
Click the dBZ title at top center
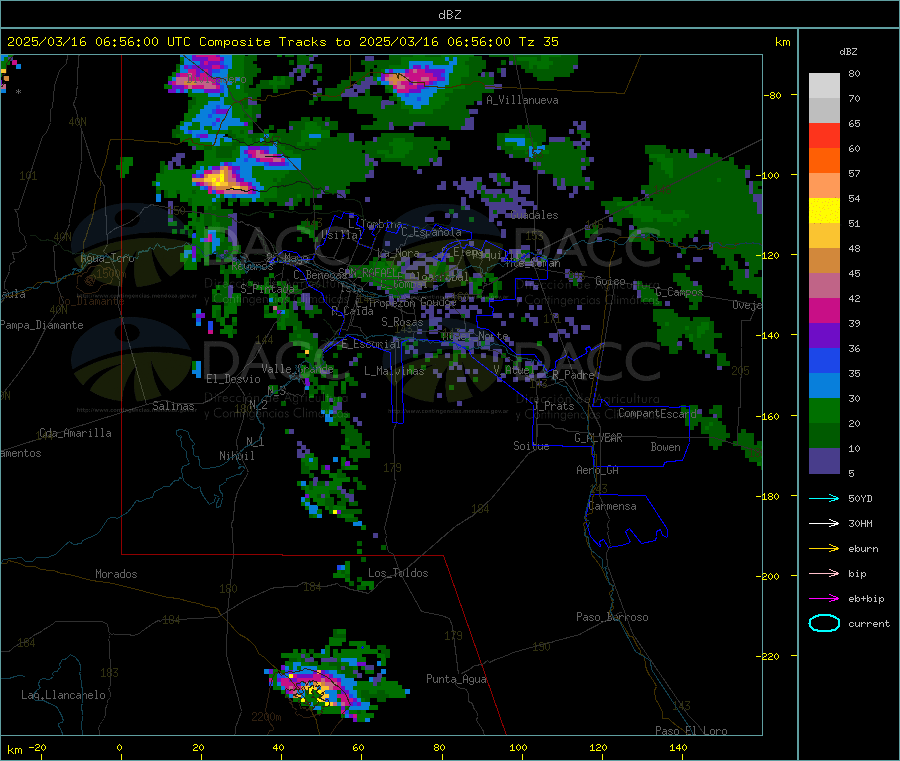click(x=449, y=14)
